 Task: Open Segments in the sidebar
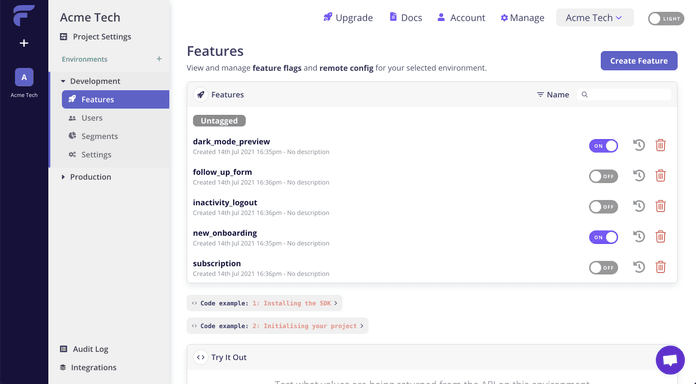click(99, 136)
